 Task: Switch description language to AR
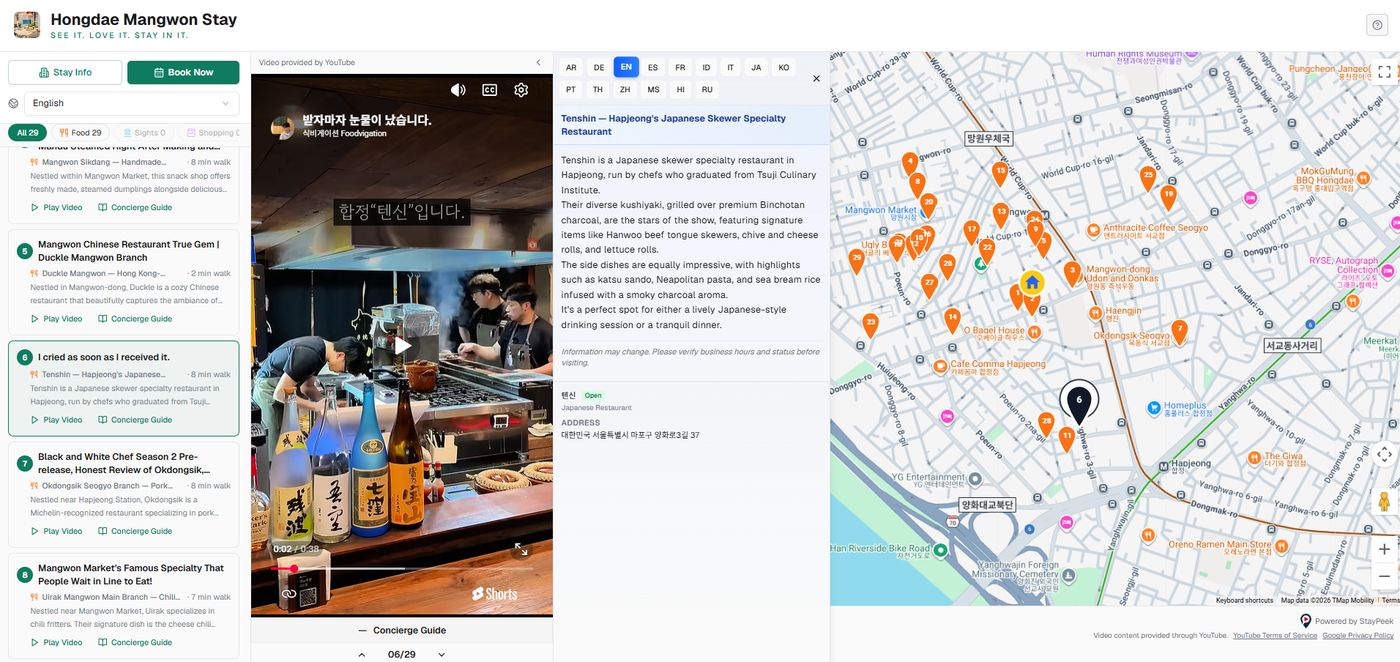coord(571,67)
